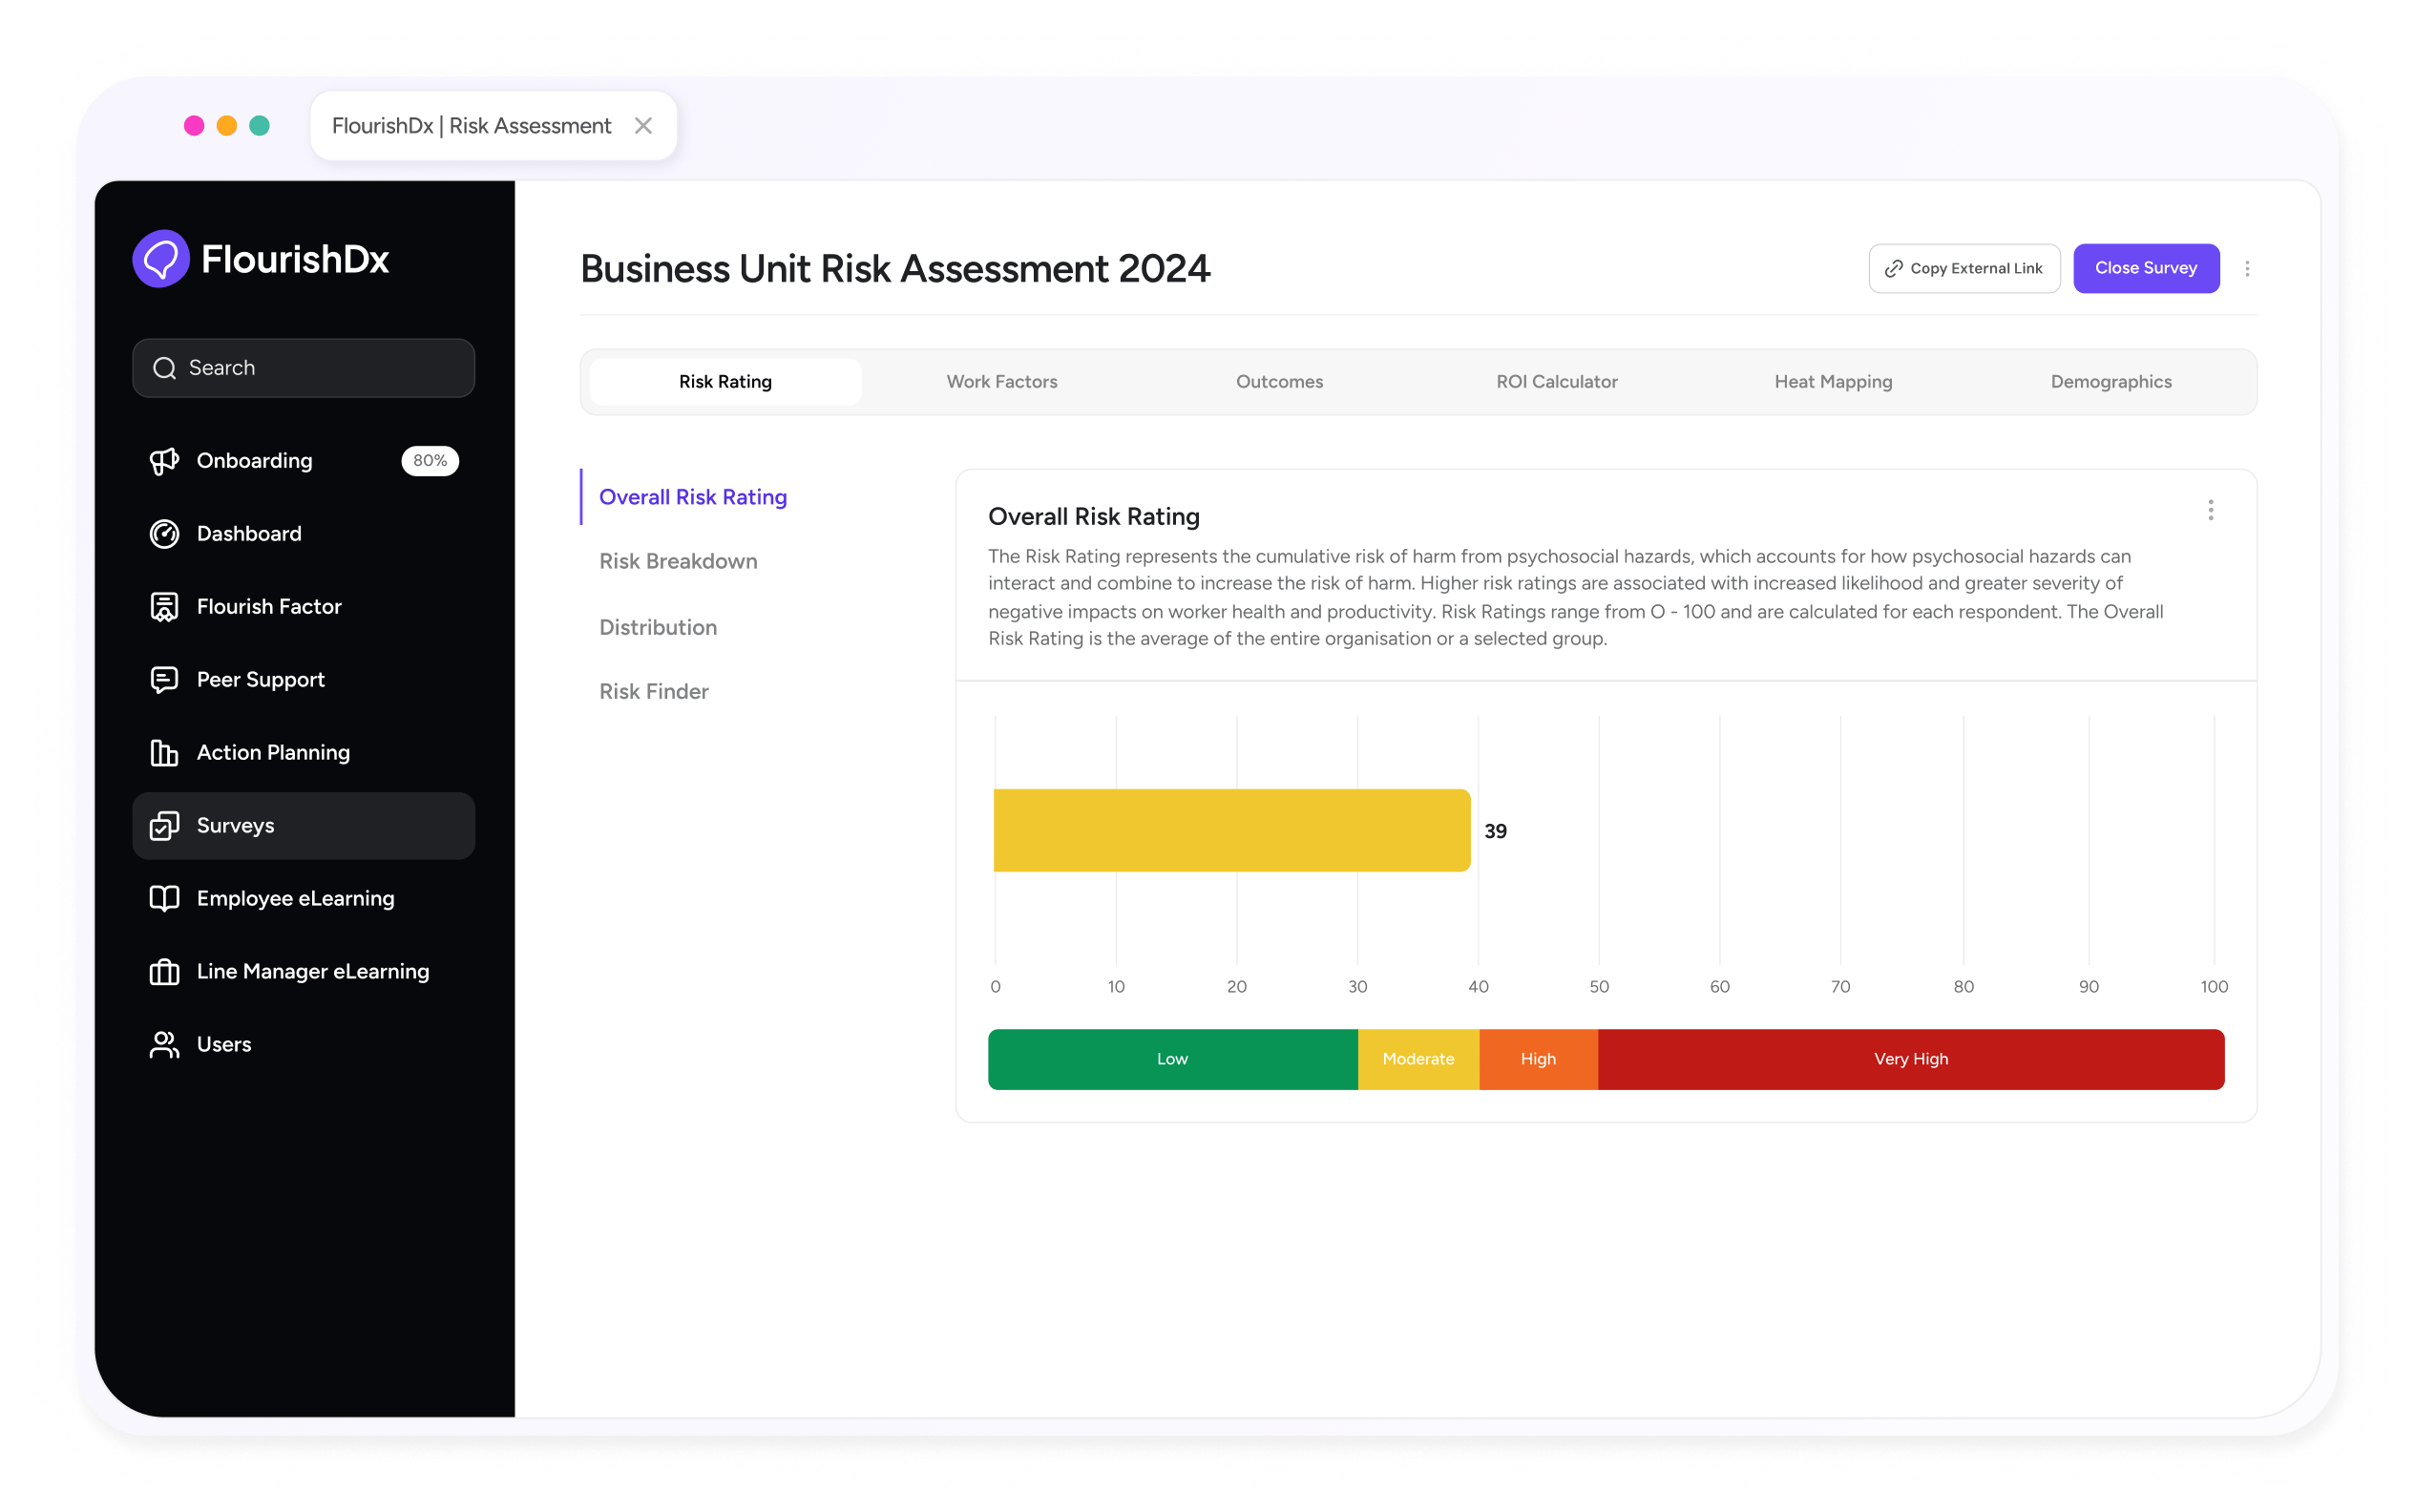Click the Business Unit Risk Assessment 2024 title
Image resolution: width=2415 pixels, height=1512 pixels.
895,269
